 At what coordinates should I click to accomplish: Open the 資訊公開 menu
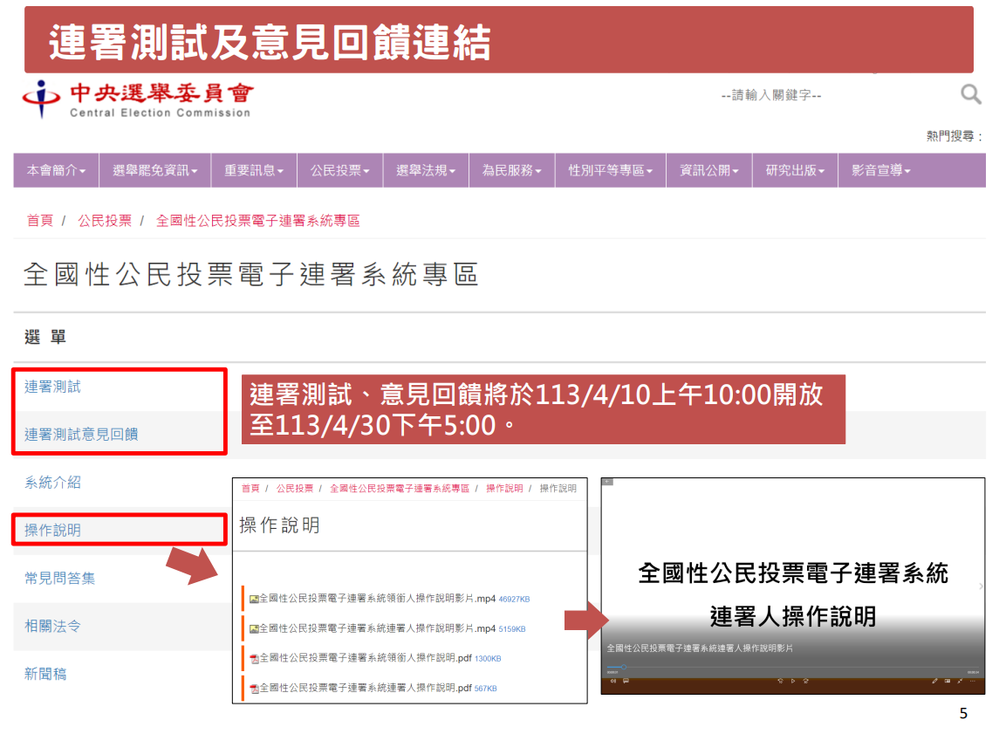point(709,171)
